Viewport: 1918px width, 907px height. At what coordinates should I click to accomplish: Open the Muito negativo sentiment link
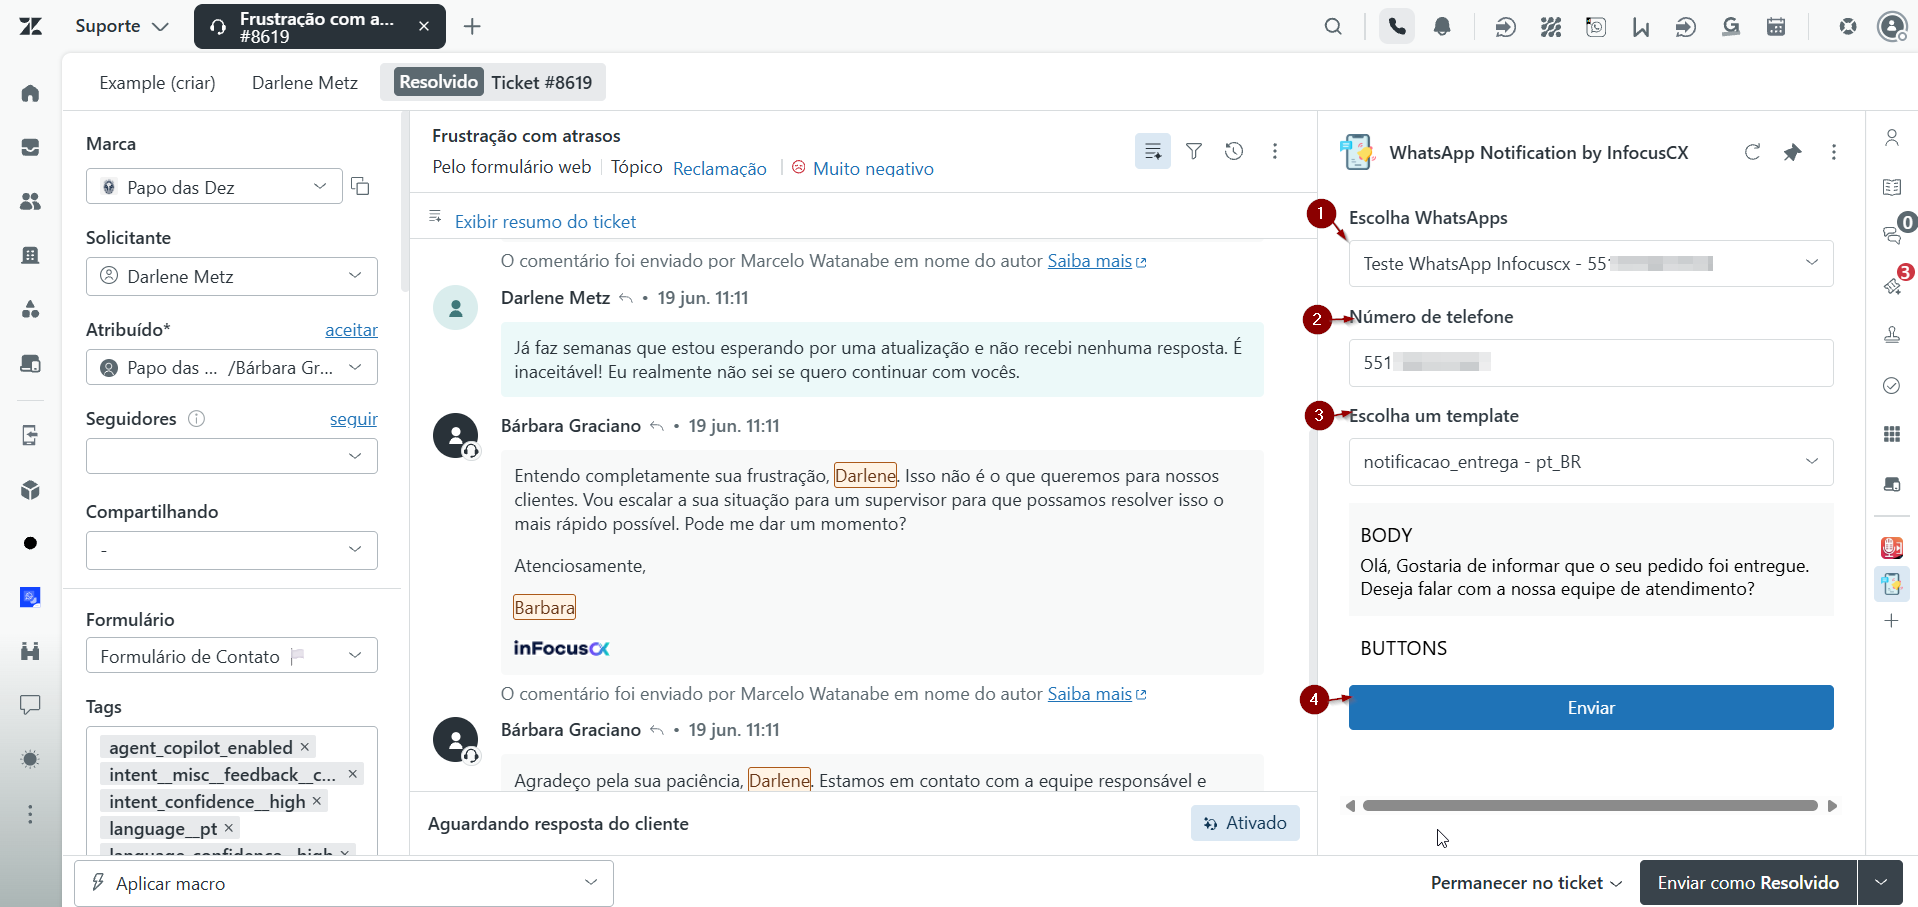[x=873, y=169]
